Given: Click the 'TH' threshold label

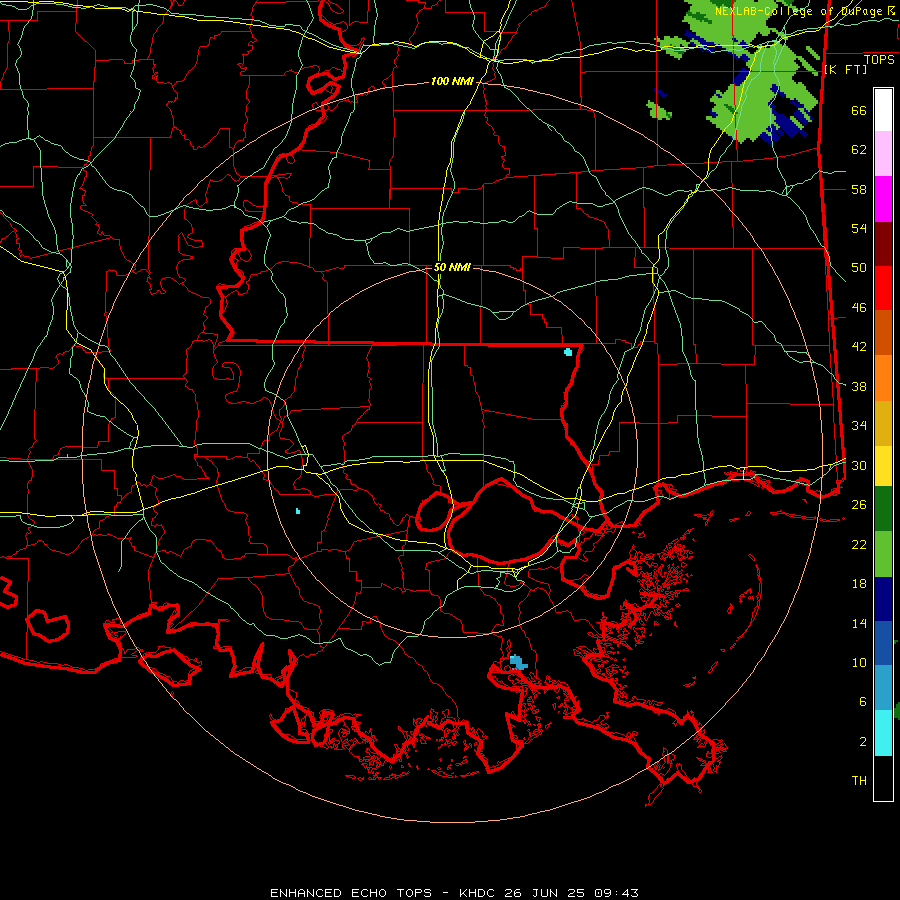Looking at the screenshot, I should [859, 780].
